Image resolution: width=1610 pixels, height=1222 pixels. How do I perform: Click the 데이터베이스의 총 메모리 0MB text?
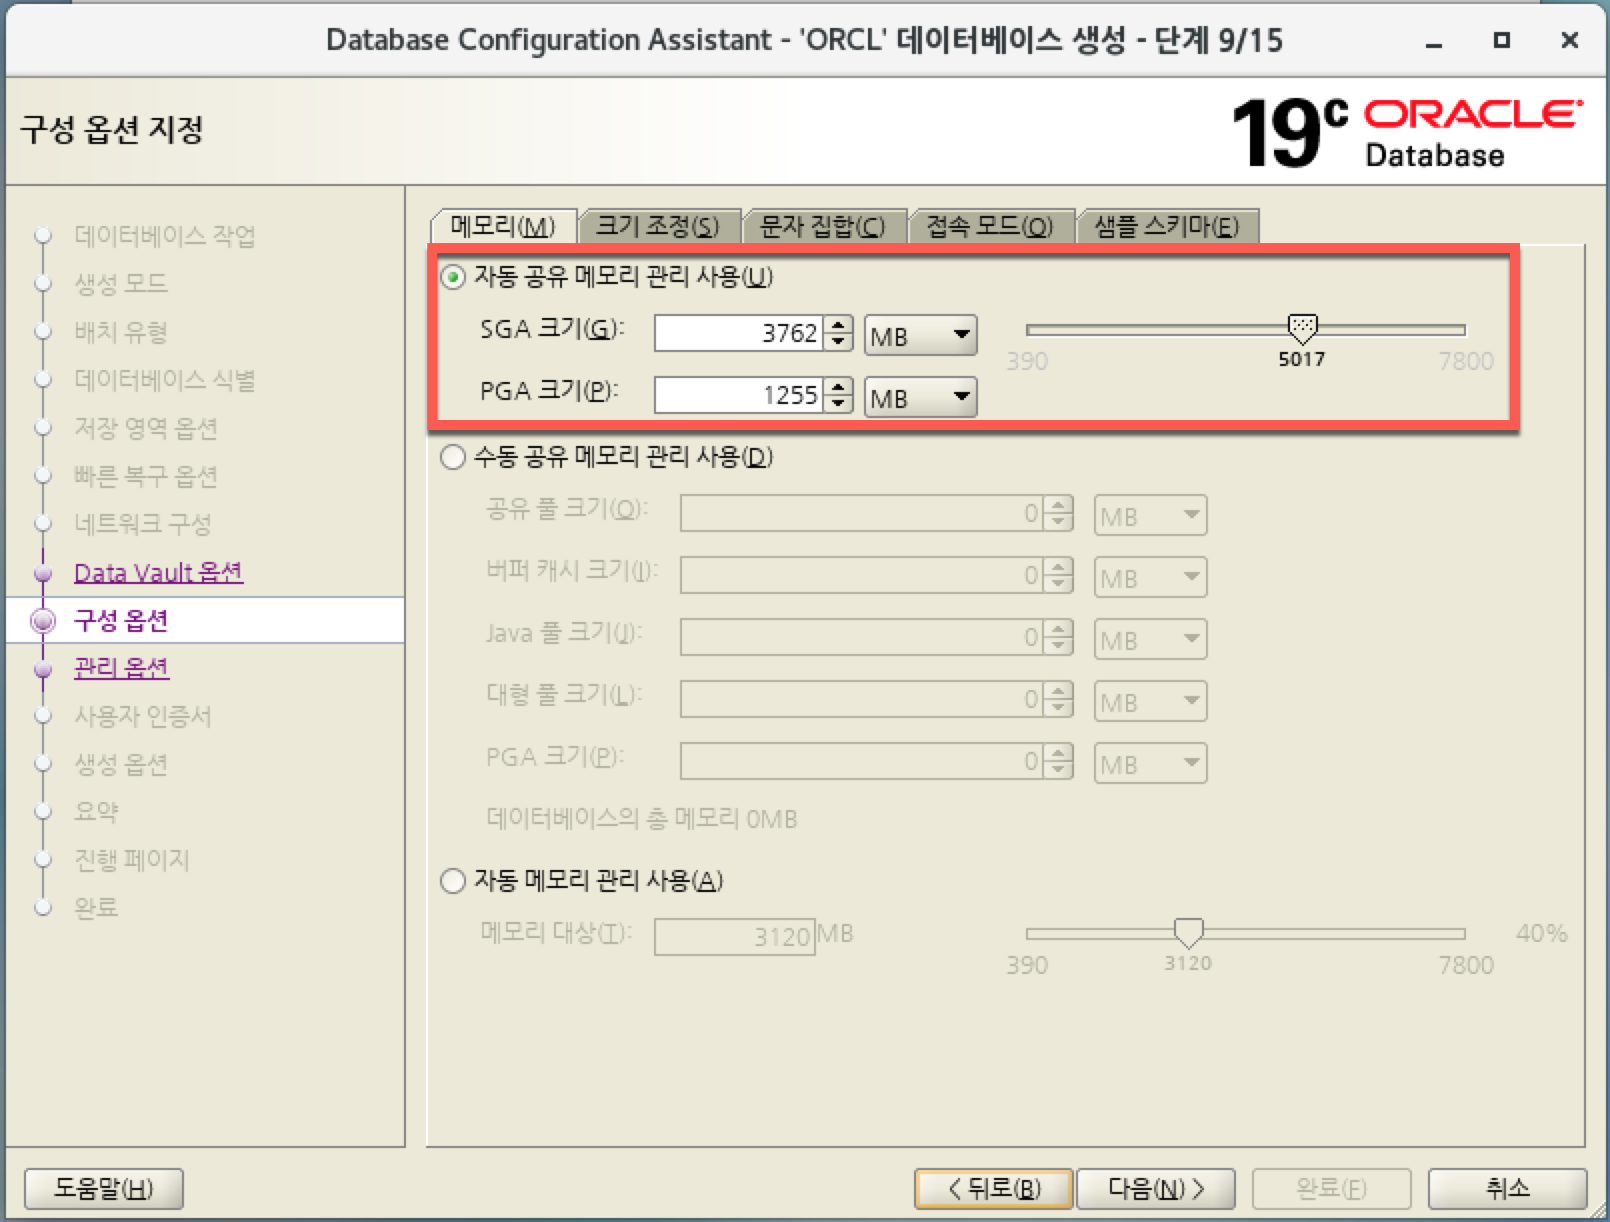tap(642, 819)
